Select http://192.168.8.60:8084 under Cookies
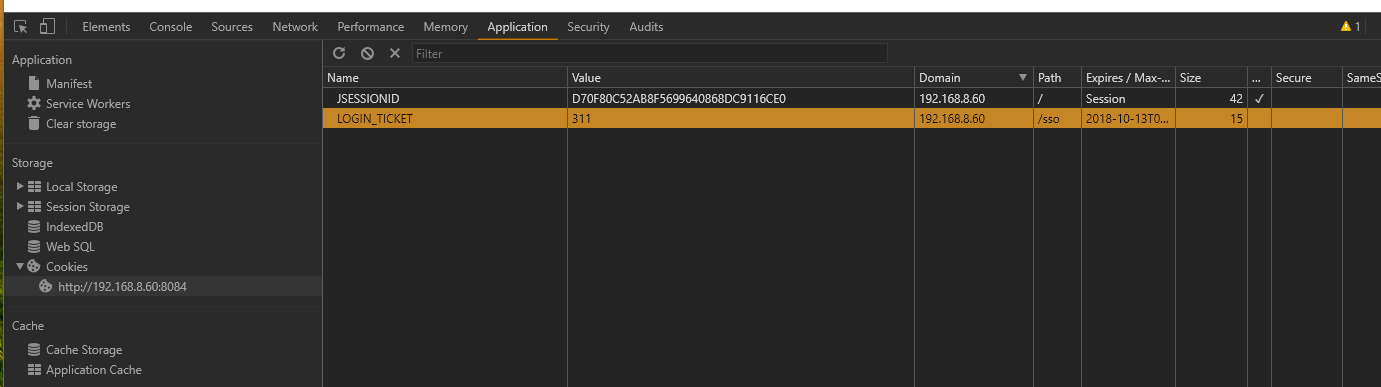 (x=122, y=287)
